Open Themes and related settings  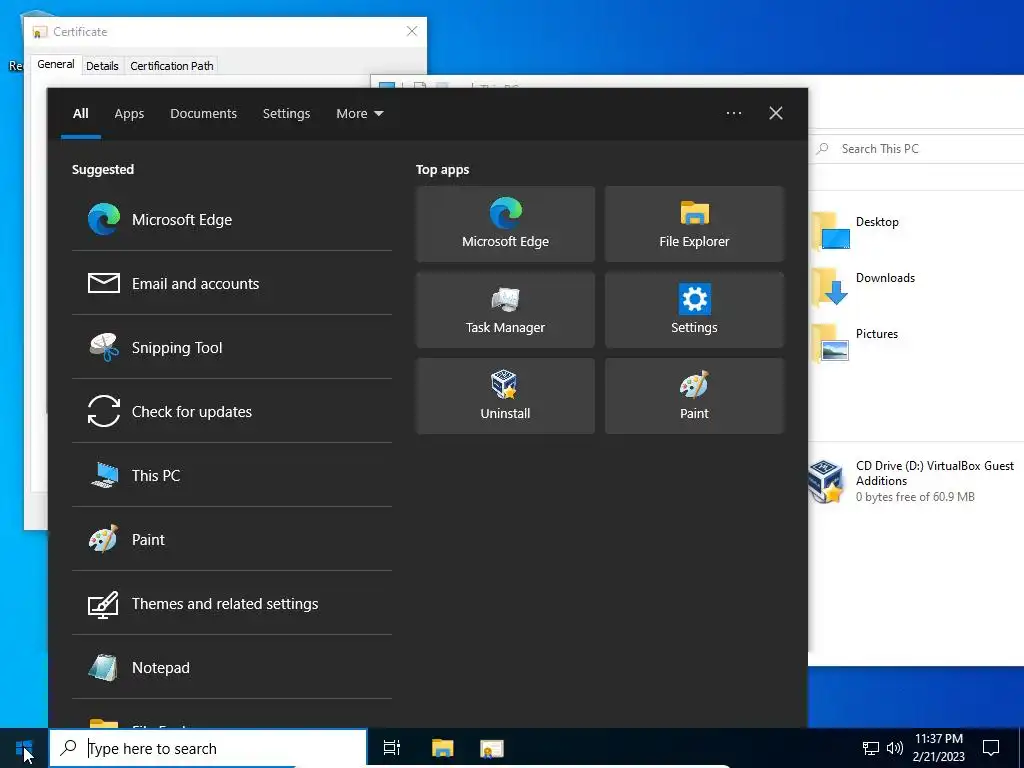[231, 603]
